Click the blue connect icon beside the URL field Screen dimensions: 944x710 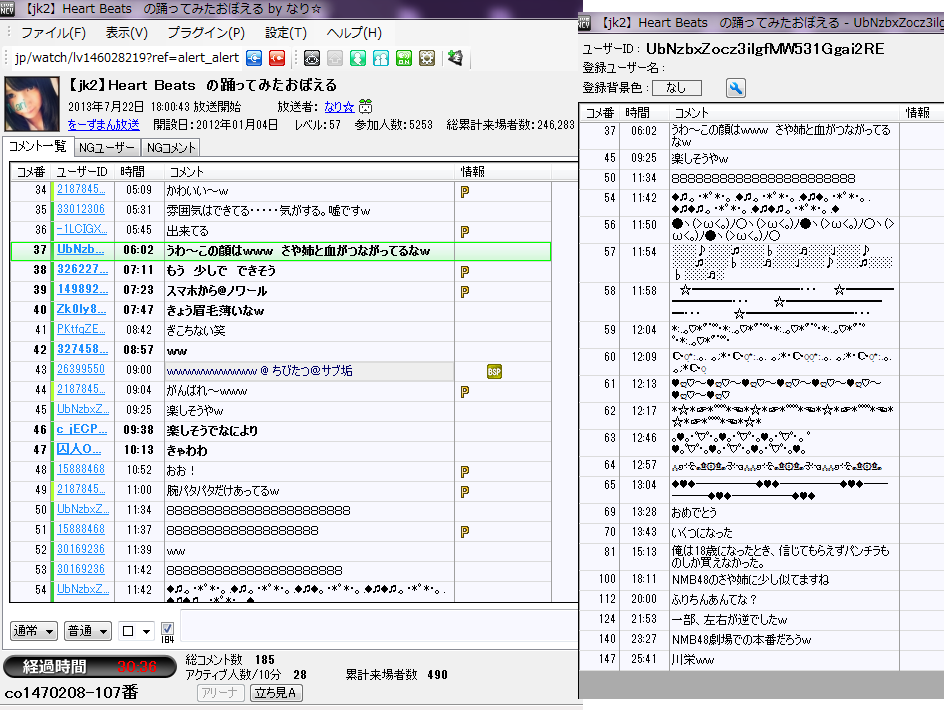click(x=254, y=58)
